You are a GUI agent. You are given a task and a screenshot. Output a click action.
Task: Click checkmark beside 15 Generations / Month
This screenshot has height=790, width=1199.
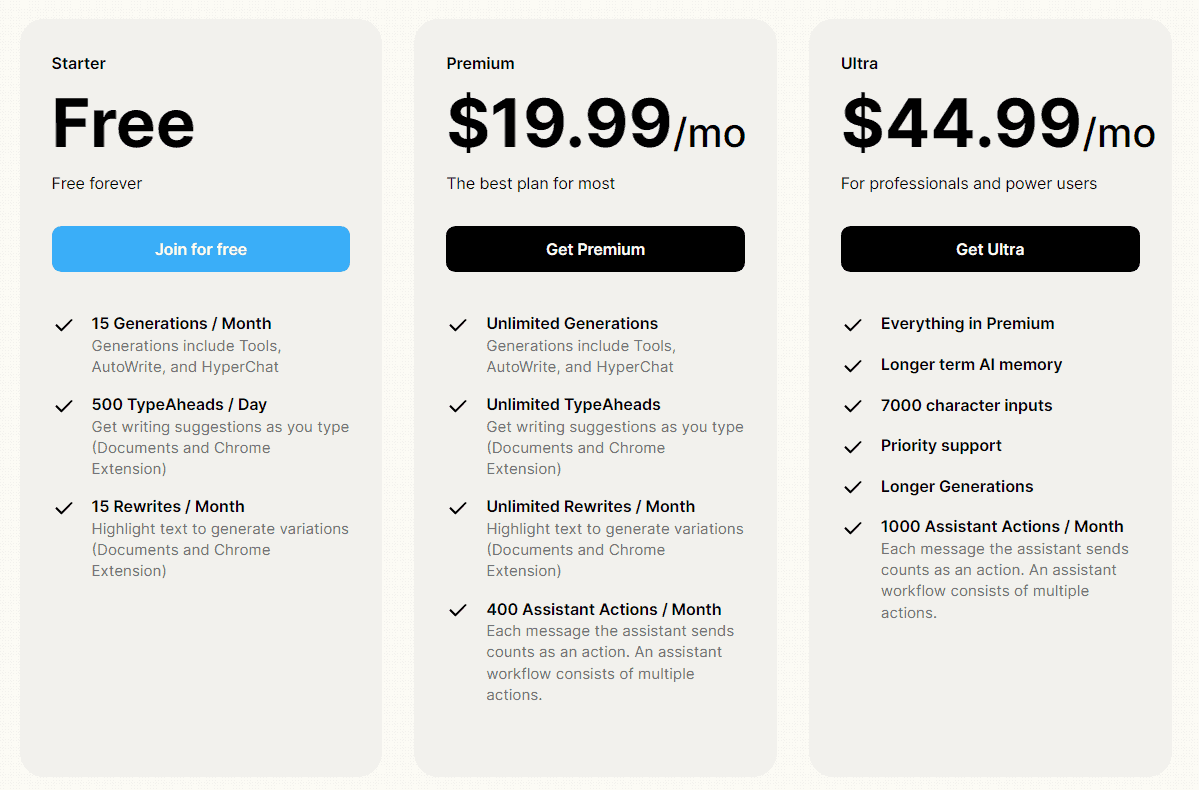point(64,325)
